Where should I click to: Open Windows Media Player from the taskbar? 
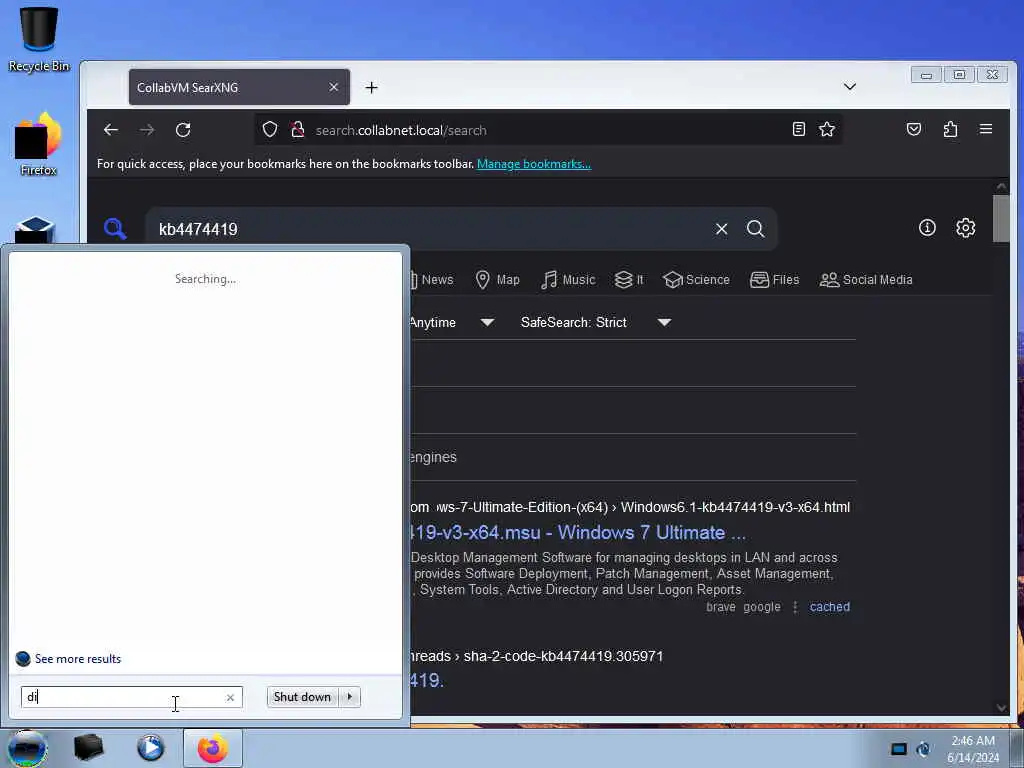[x=150, y=748]
